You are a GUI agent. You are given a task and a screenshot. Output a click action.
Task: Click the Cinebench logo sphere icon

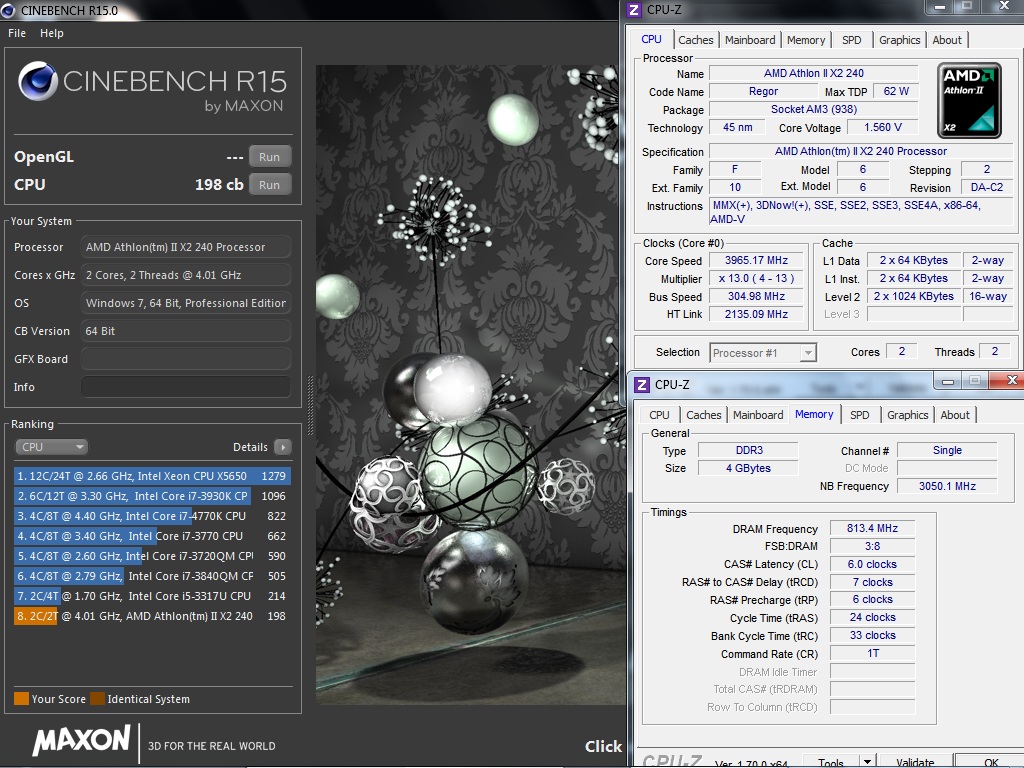click(x=38, y=81)
